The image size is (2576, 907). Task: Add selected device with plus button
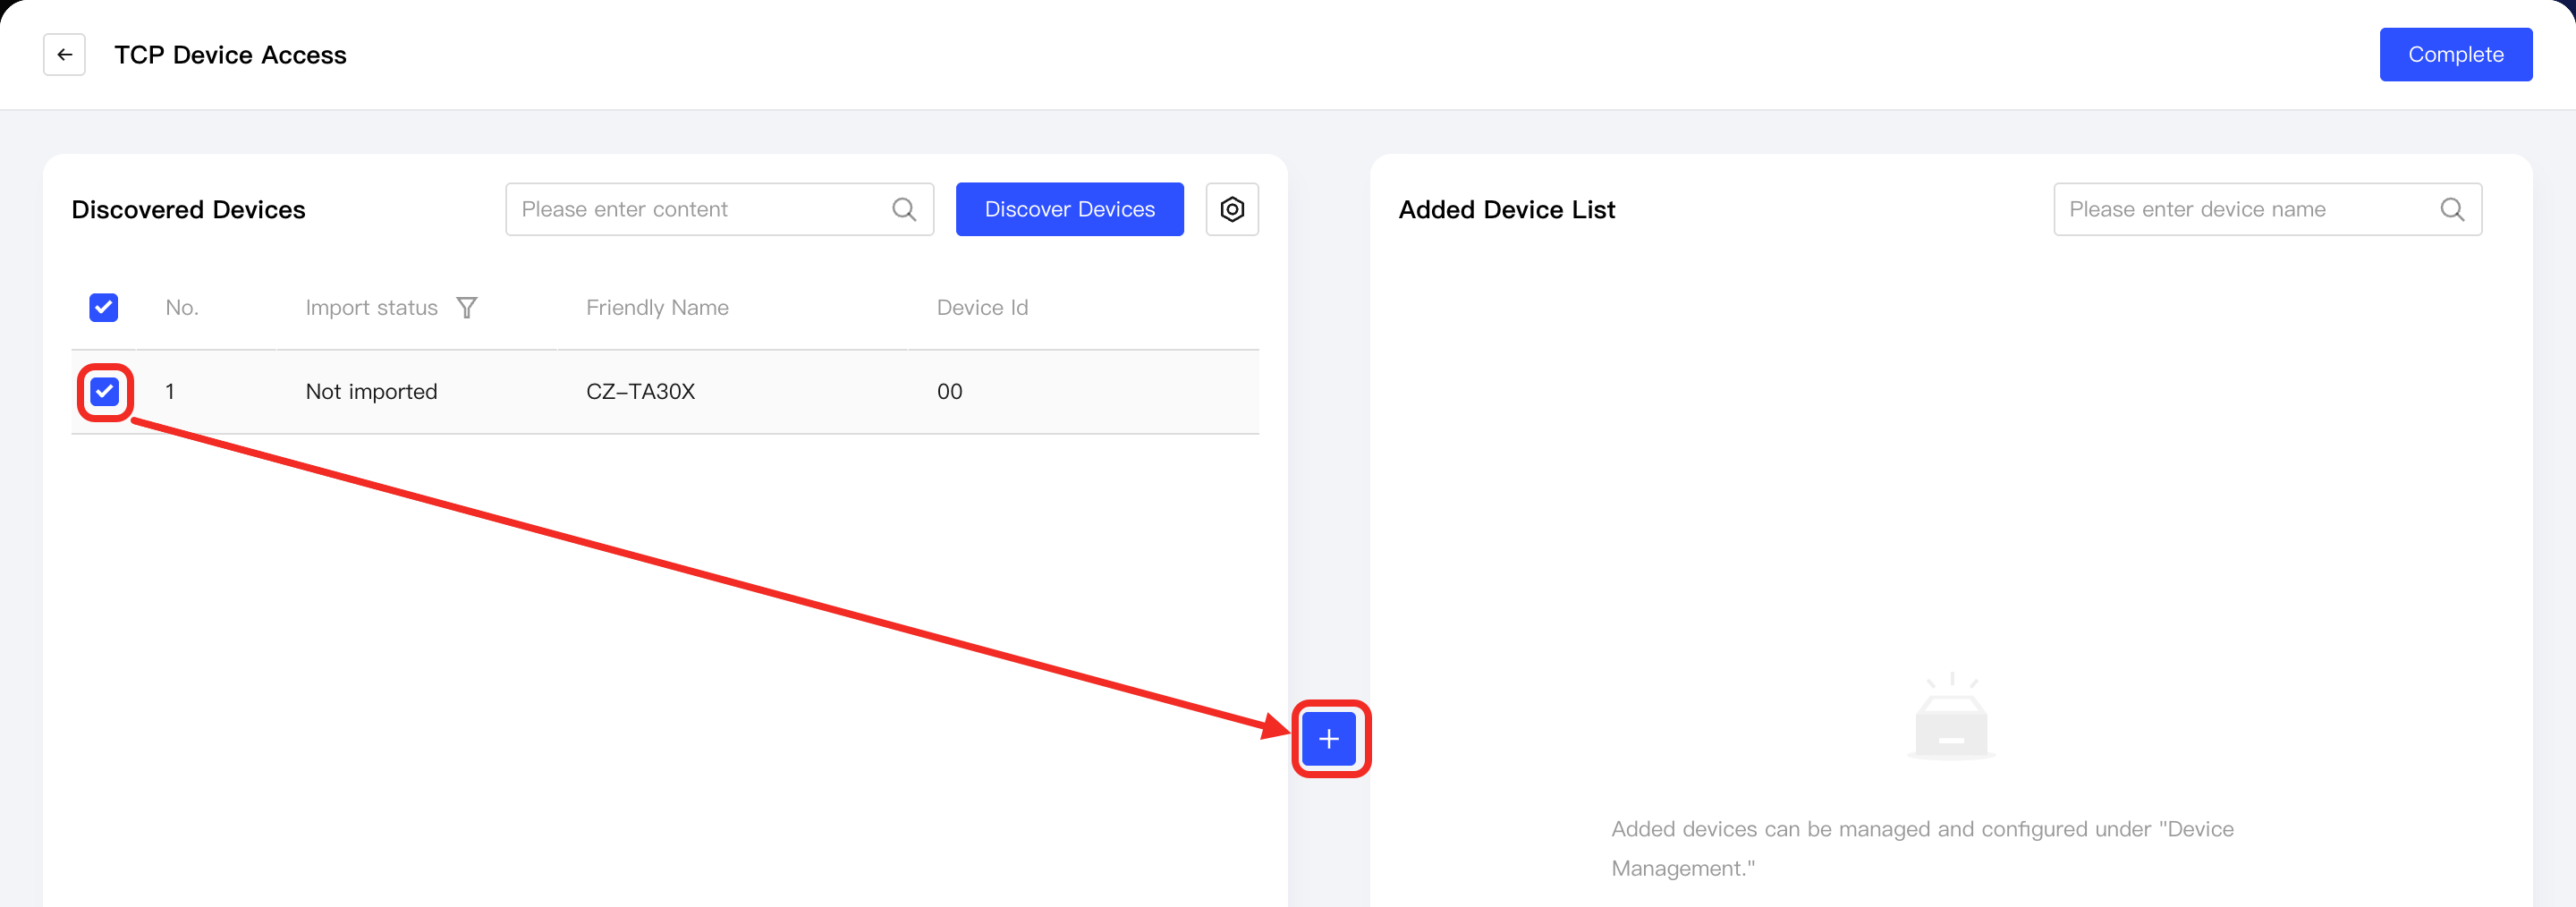1329,739
